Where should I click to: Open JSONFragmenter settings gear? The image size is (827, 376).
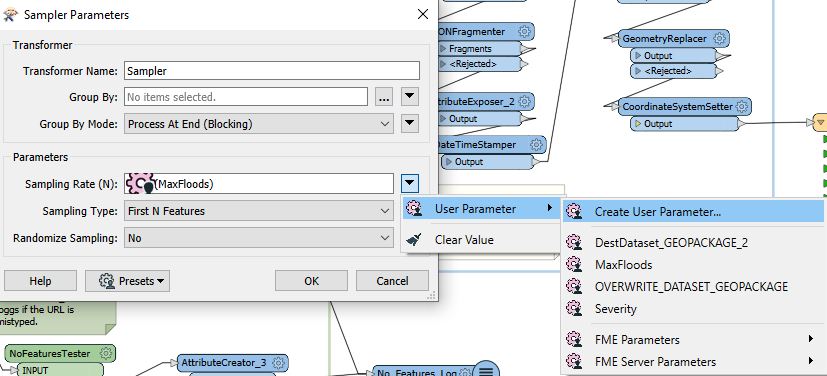click(524, 31)
